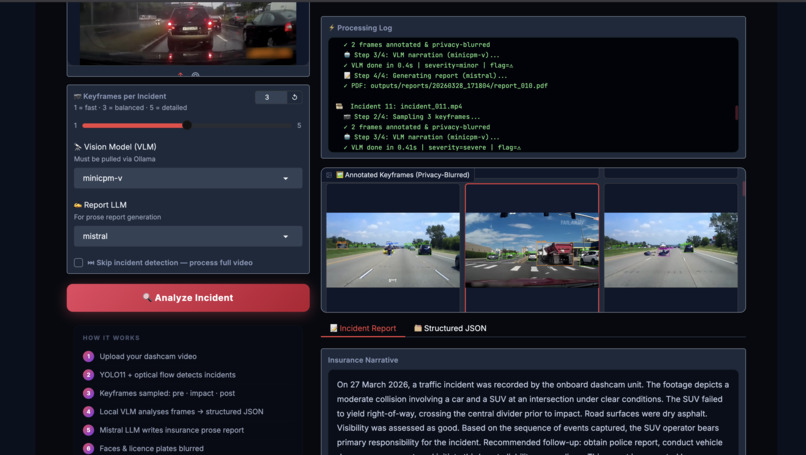Screen dimensions: 806x455
Task: Click log line 'Step 2/4: Sampling 3 keyframes...'
Action: (412, 117)
